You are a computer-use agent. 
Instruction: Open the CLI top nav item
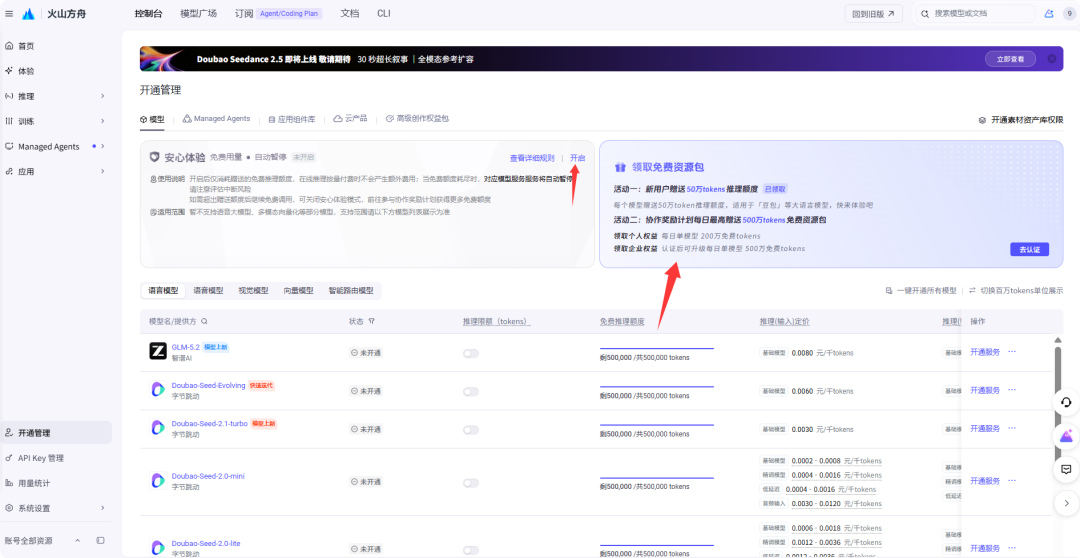pos(384,14)
